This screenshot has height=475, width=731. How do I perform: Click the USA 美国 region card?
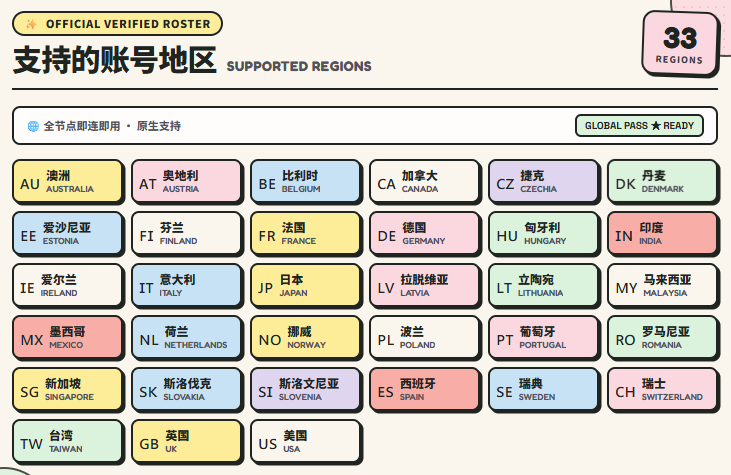click(305, 441)
